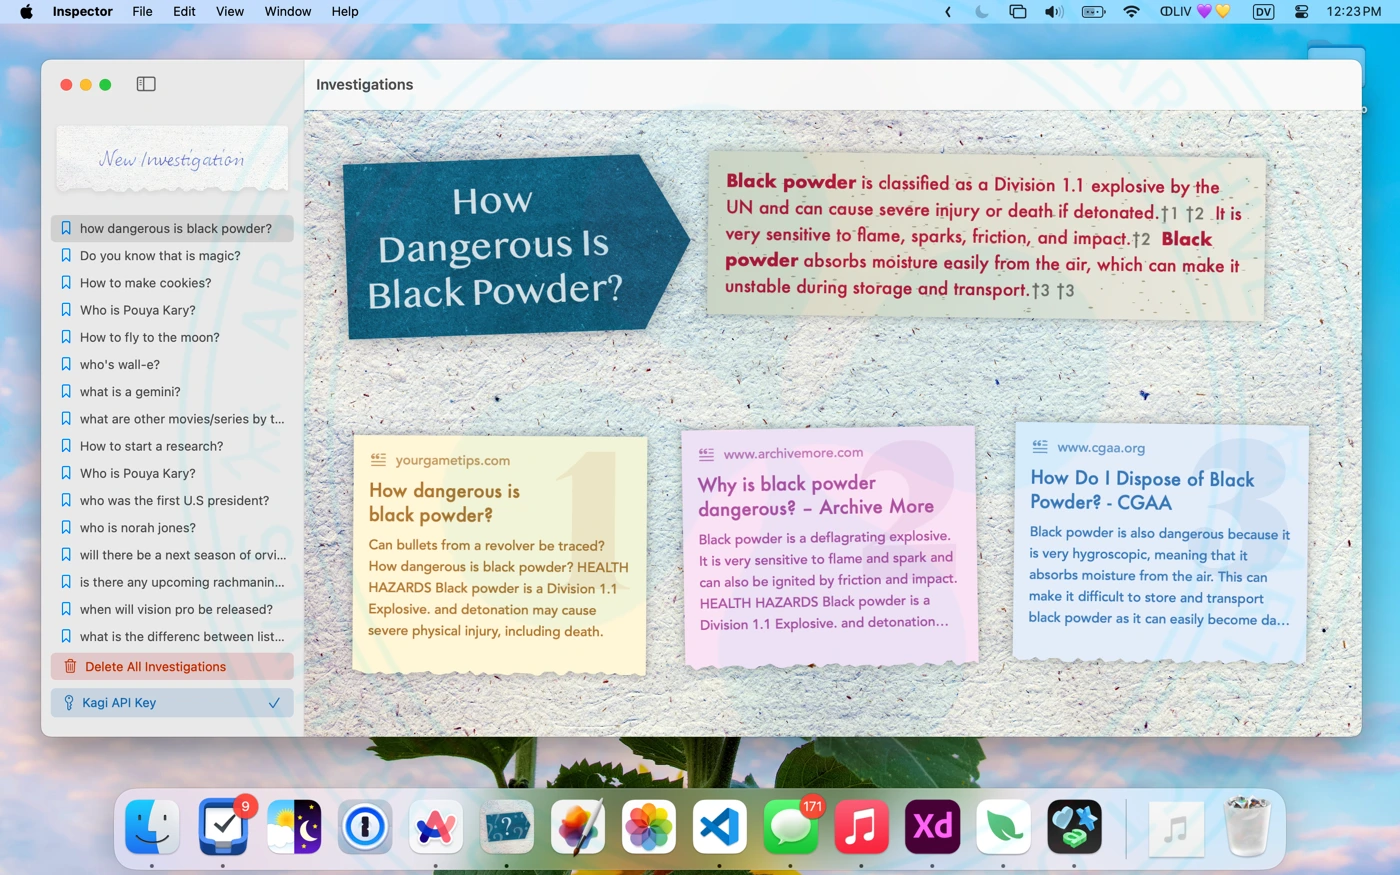Open the View menu

point(230,12)
